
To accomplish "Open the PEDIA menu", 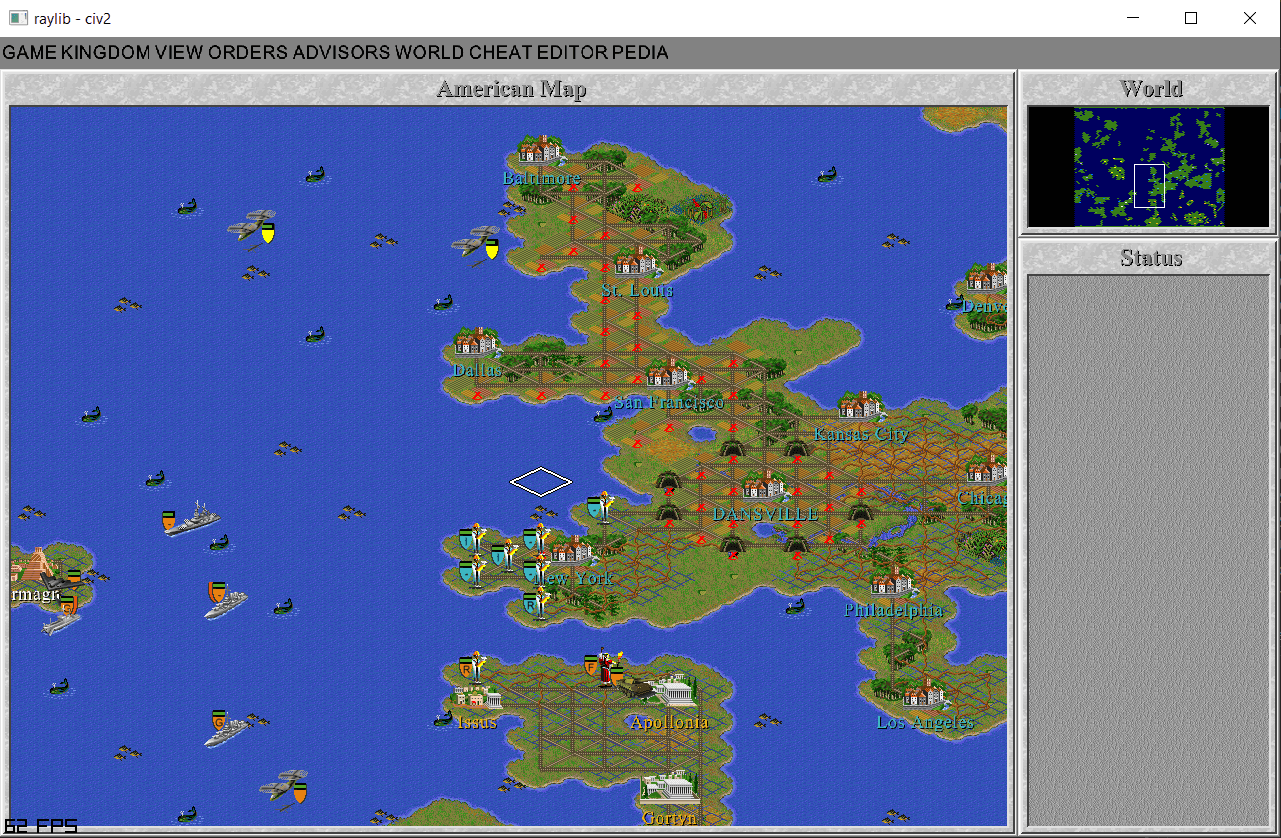I will pos(640,53).
